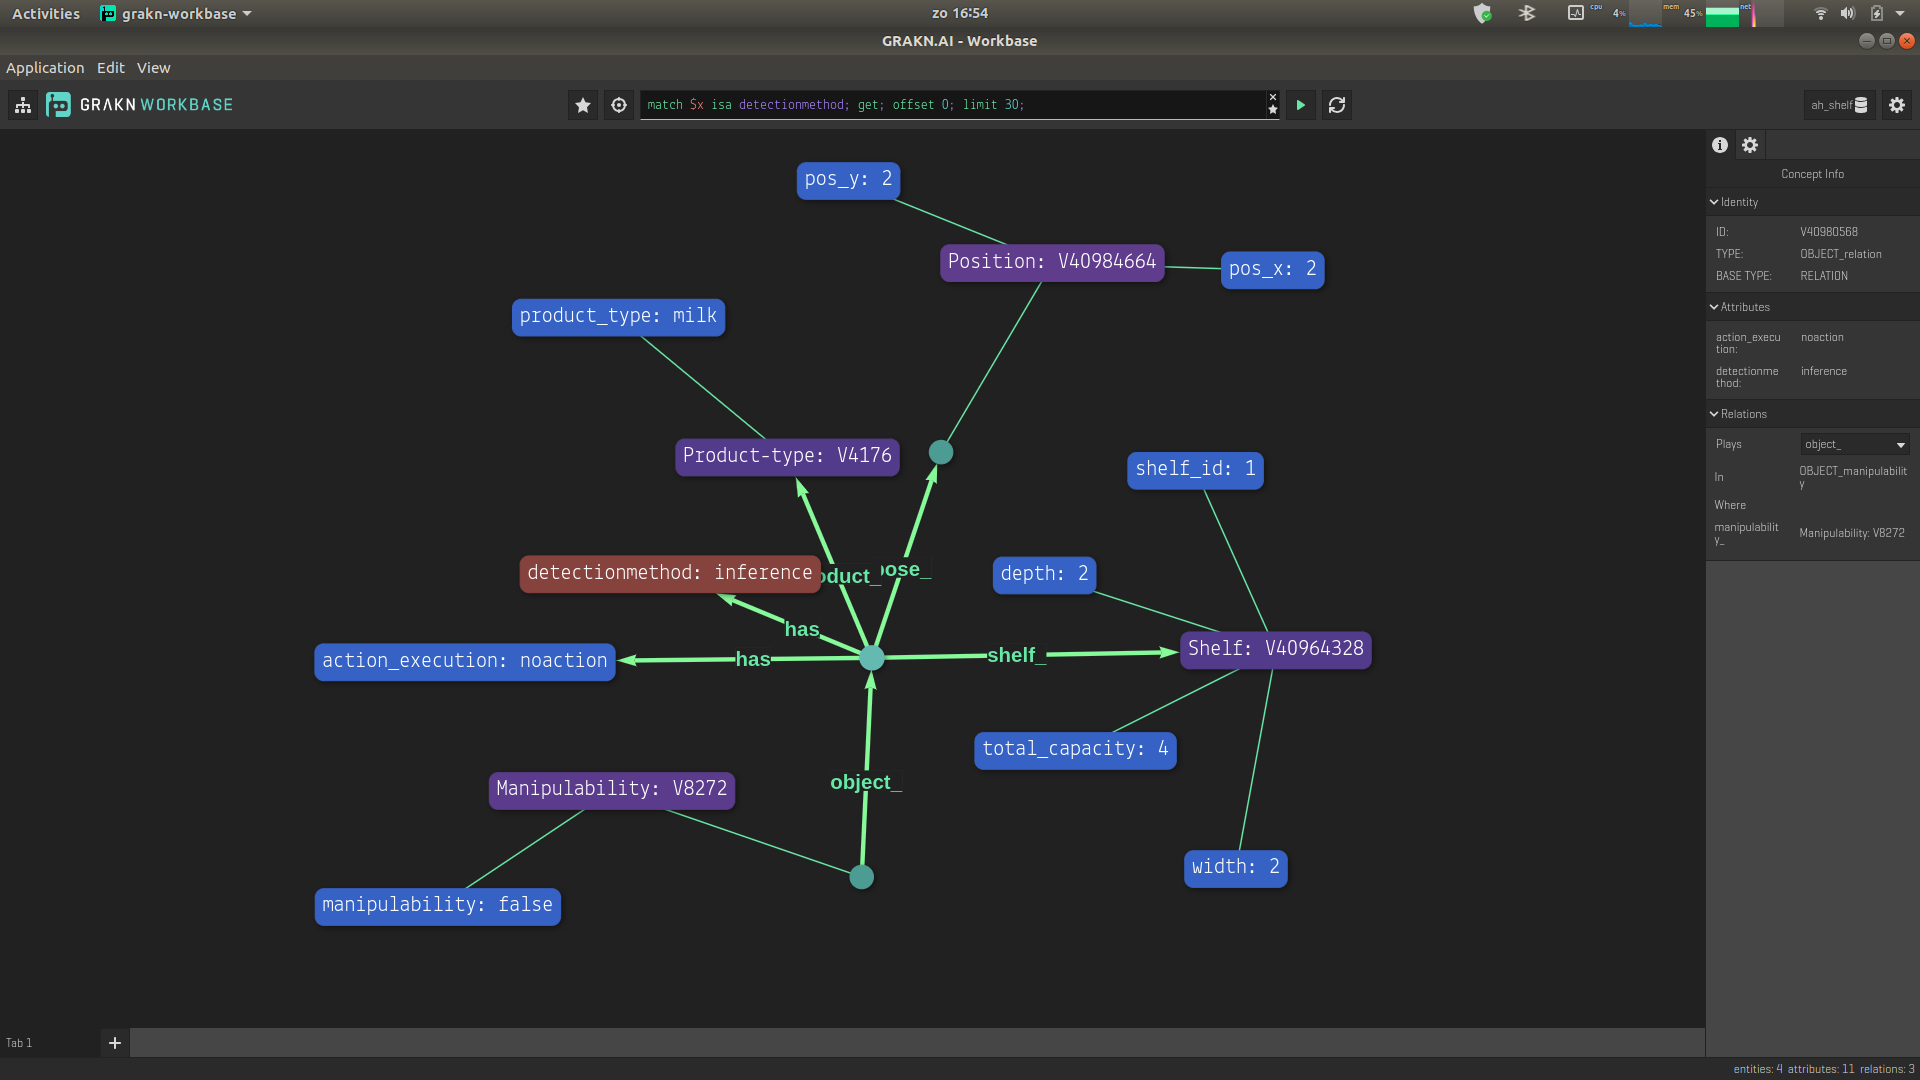Click the settings gear icon in top-right panel
This screenshot has height=1080, width=1920.
click(1750, 145)
